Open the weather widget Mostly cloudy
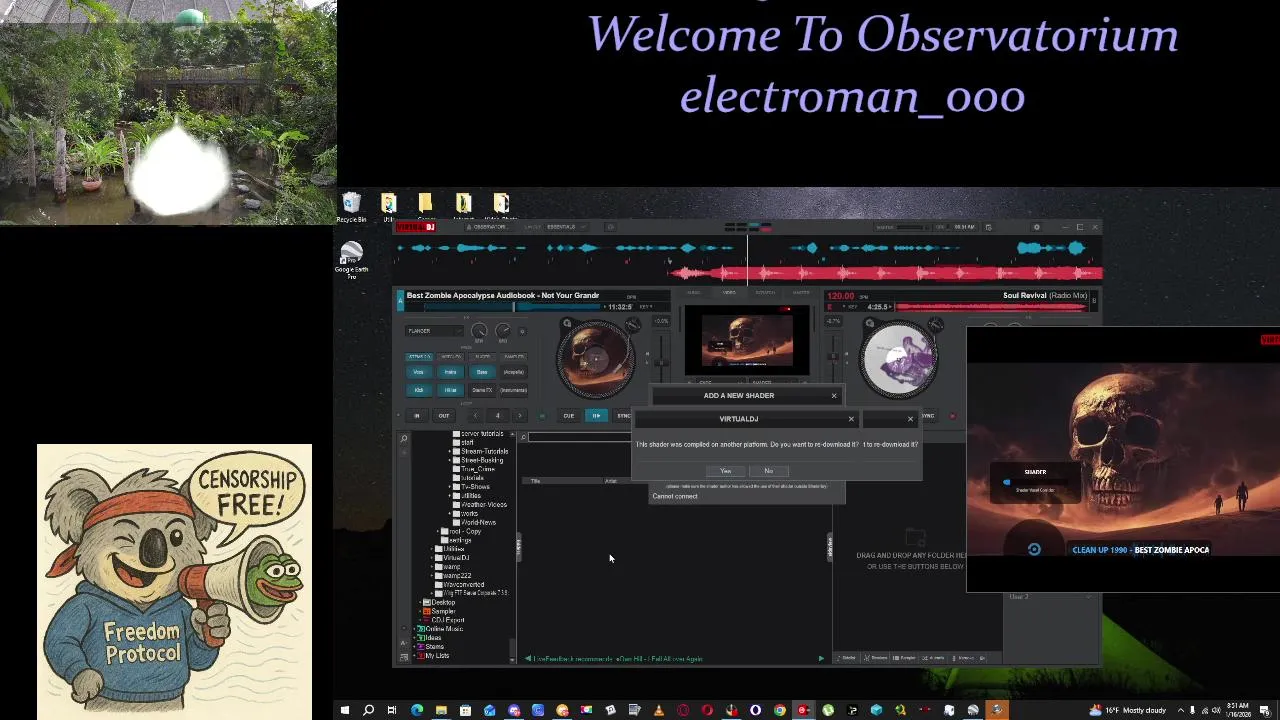The width and height of the screenshot is (1280, 720). click(x=1127, y=710)
